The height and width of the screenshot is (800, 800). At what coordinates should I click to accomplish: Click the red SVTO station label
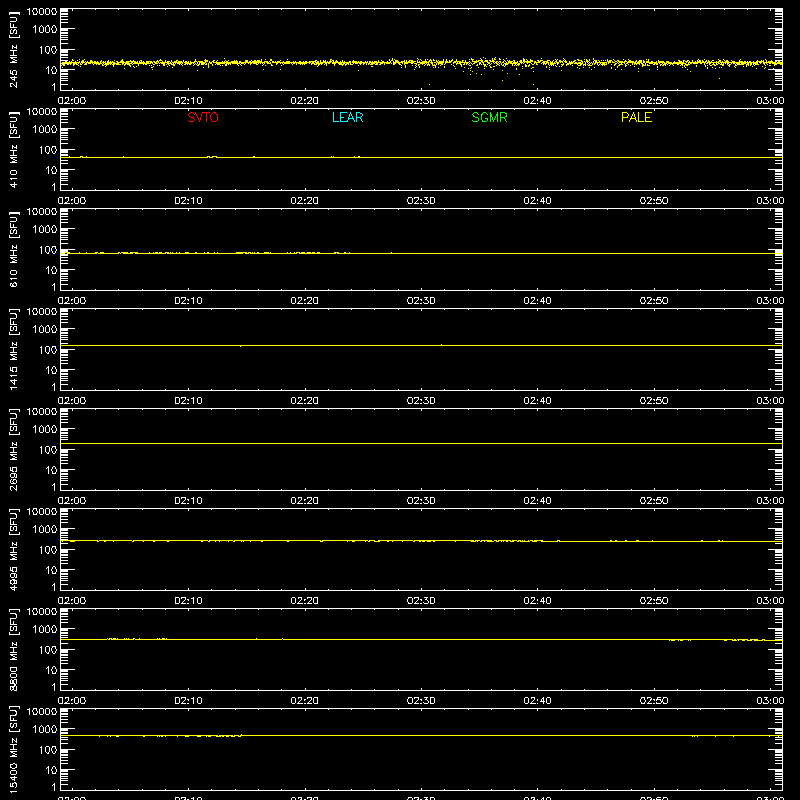coord(203,117)
